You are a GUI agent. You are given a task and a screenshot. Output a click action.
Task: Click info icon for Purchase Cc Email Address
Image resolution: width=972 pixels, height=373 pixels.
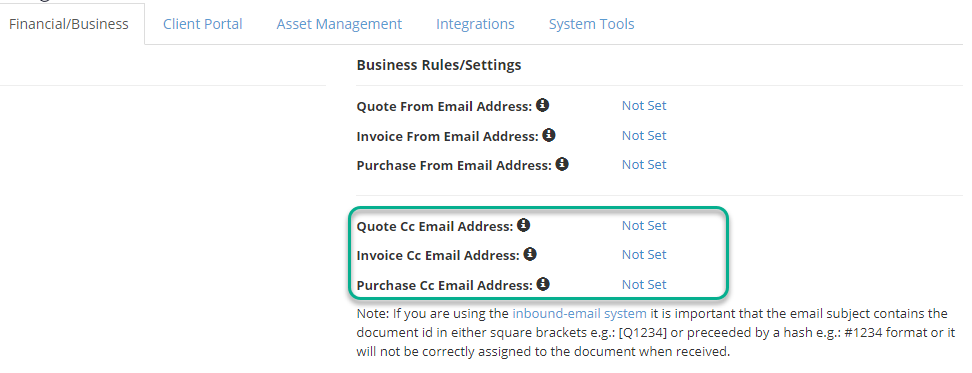(x=543, y=284)
